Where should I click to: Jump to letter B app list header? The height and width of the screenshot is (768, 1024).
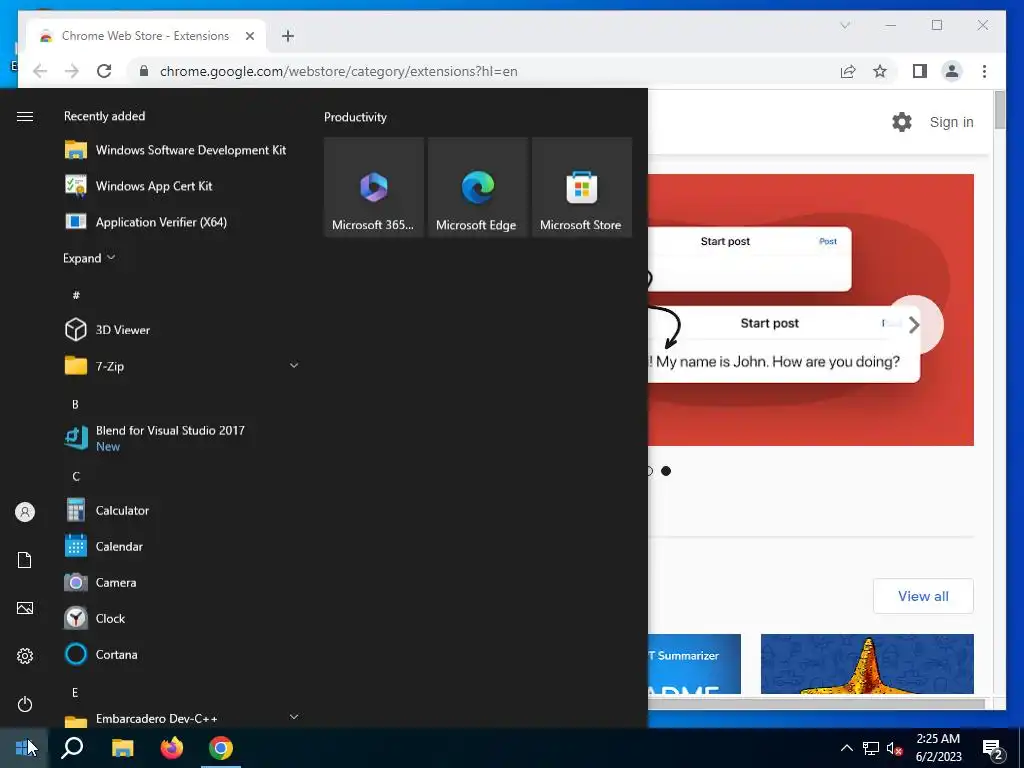coord(75,404)
